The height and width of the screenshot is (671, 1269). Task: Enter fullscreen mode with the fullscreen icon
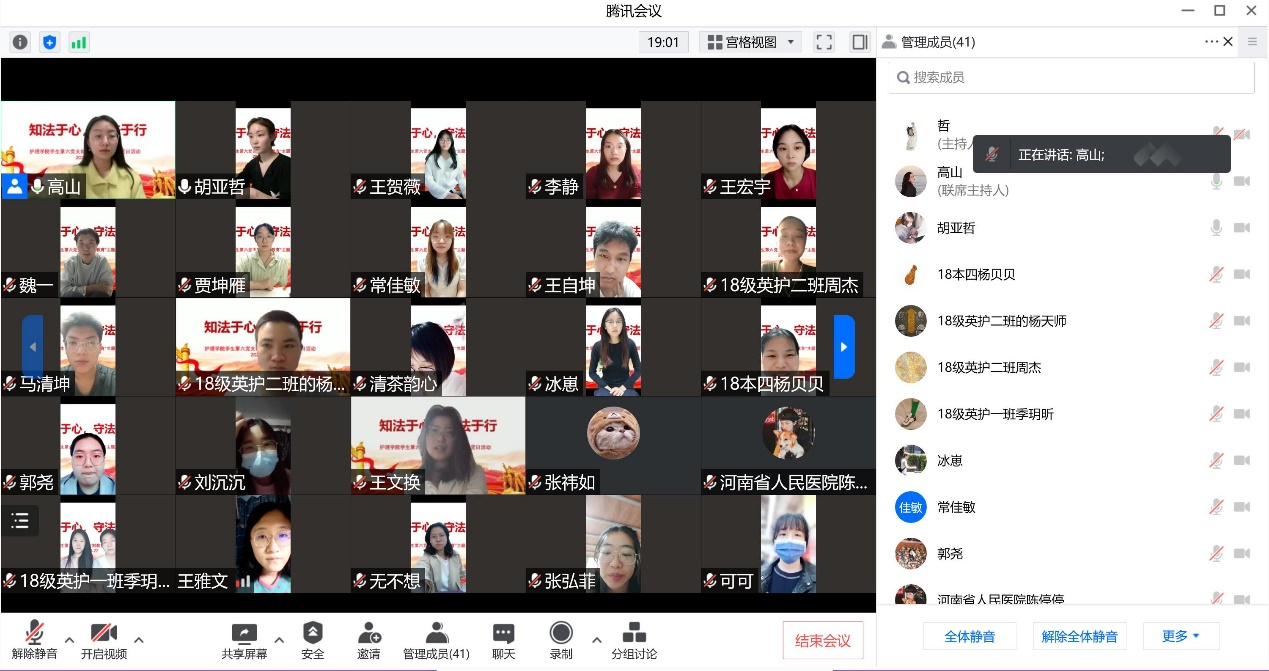point(824,42)
